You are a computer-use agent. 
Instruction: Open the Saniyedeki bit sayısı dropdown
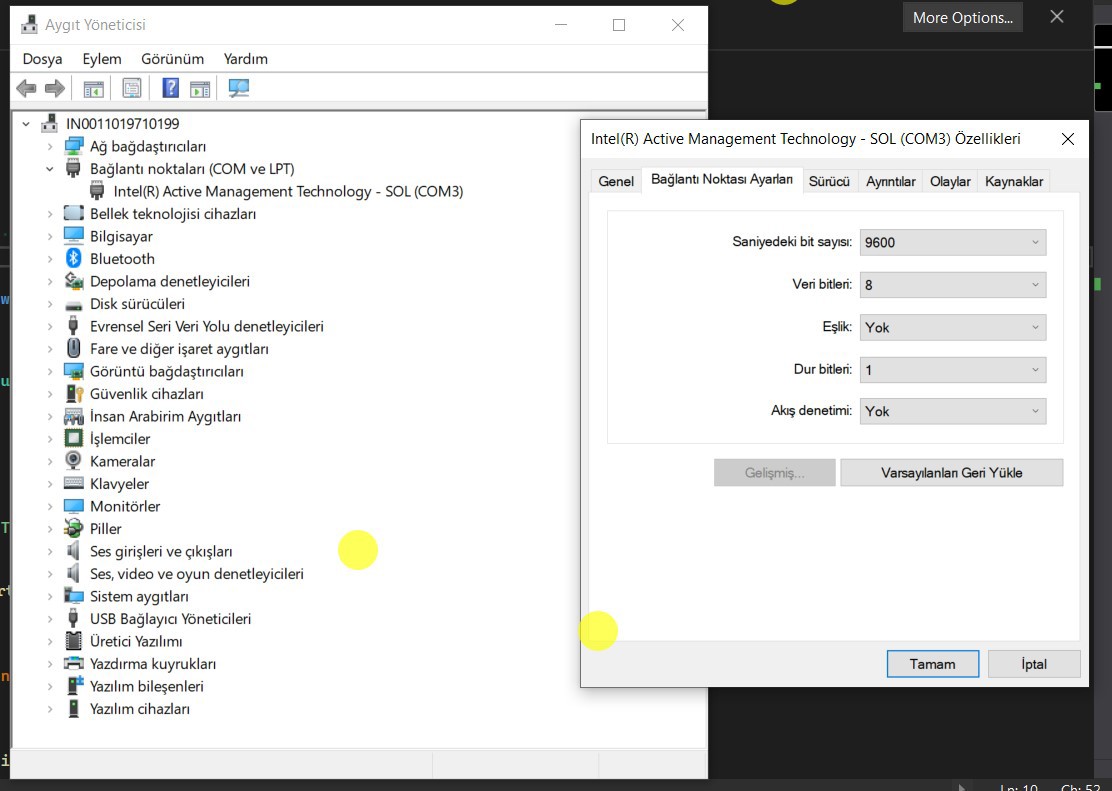click(952, 243)
